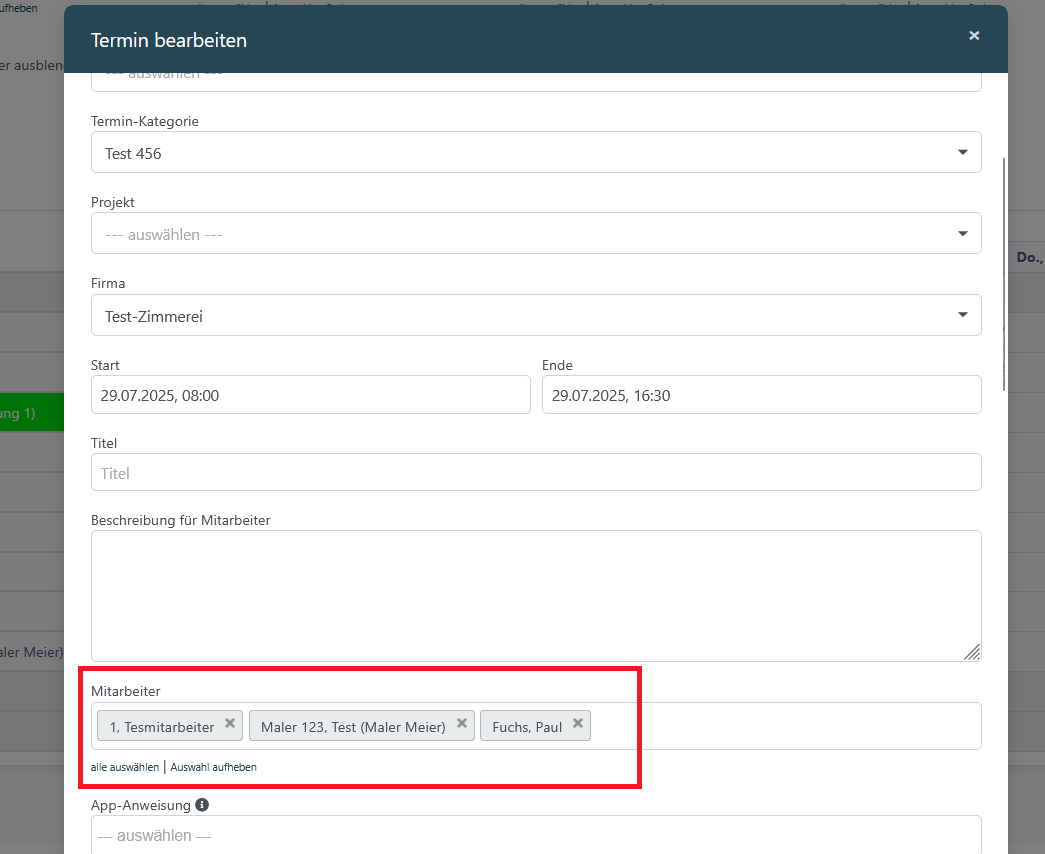Click the Ende date field
1045x854 pixels.
tap(761, 395)
